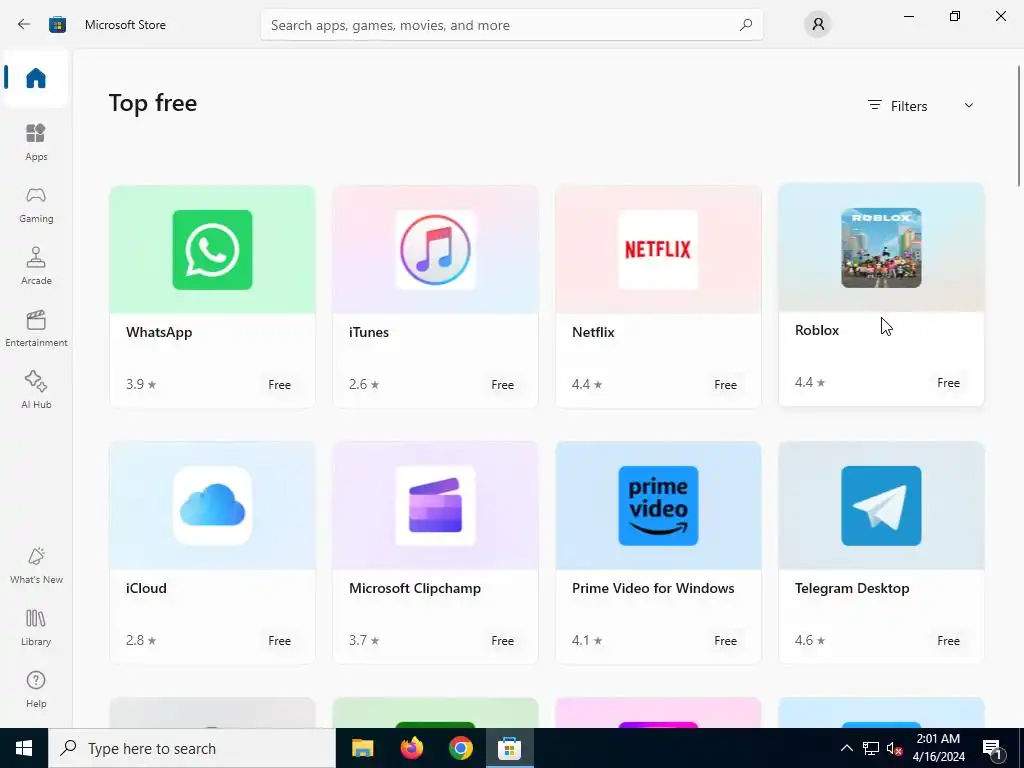
Task: Click the iCloud title text
Action: pyautogui.click(x=146, y=588)
